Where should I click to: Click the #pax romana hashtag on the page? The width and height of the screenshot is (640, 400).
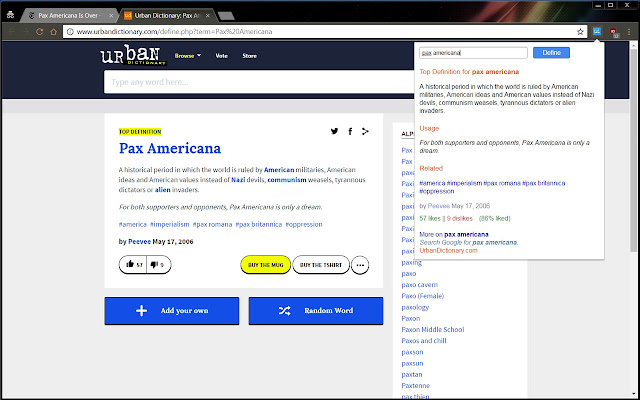(x=212, y=224)
